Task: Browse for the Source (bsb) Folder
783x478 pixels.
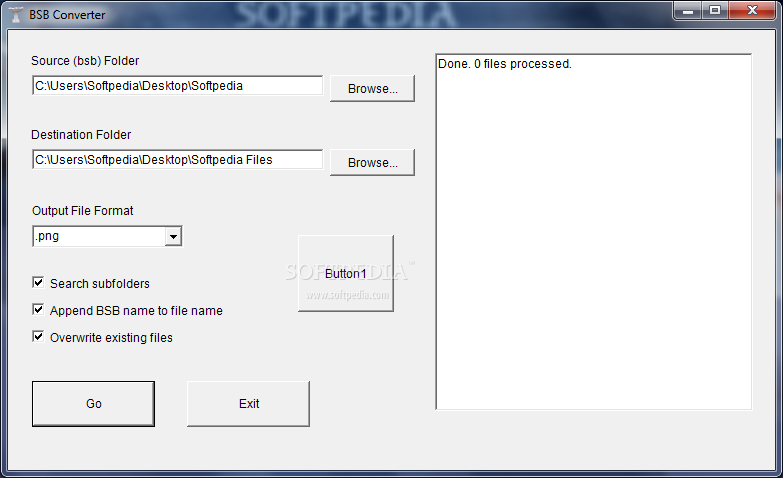Action: (x=373, y=88)
